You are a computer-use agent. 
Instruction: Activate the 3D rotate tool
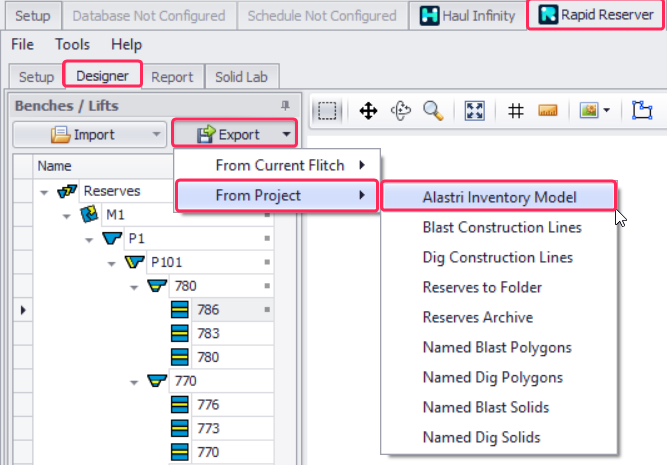(x=401, y=111)
